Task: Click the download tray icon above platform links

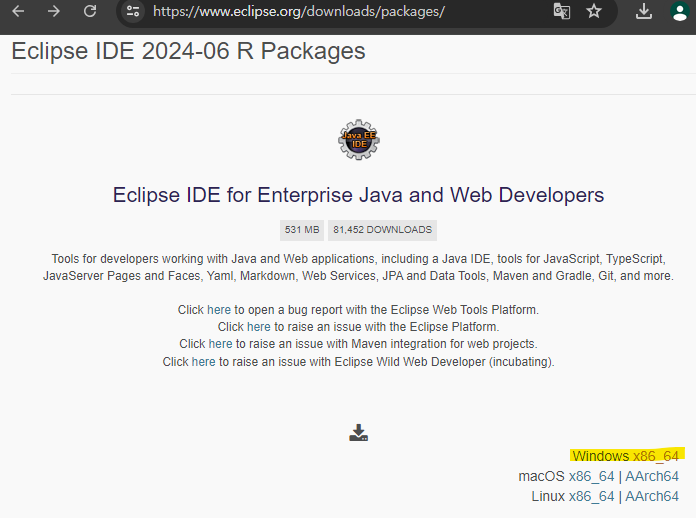Action: [x=359, y=433]
